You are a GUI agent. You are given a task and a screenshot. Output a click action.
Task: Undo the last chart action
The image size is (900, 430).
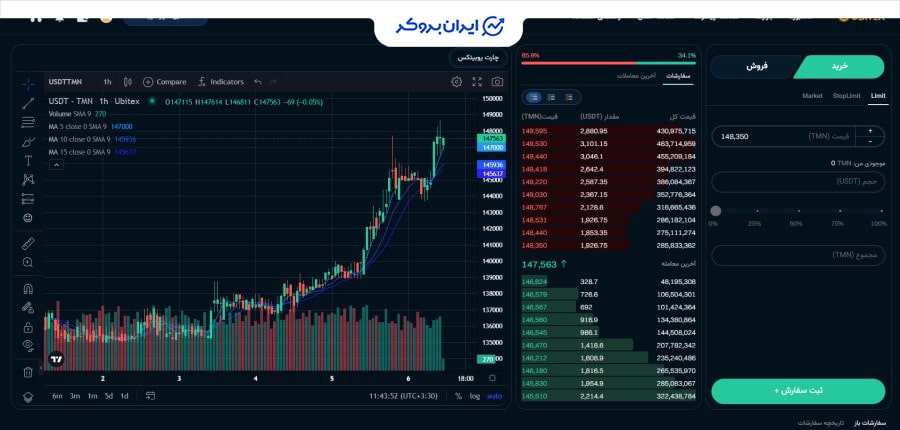258,82
